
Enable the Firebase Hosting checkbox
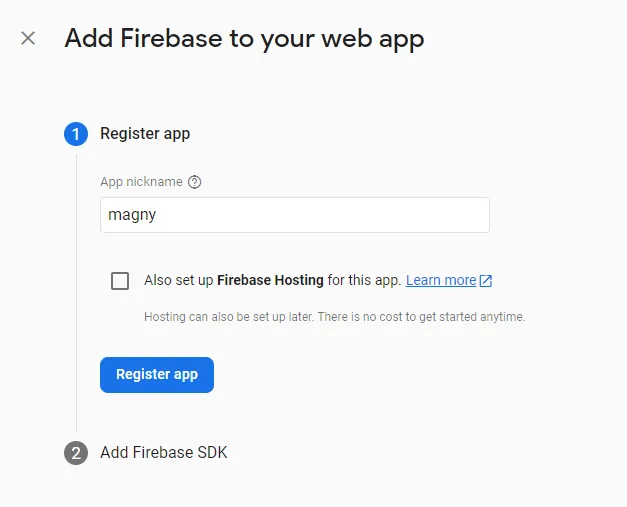(x=120, y=281)
